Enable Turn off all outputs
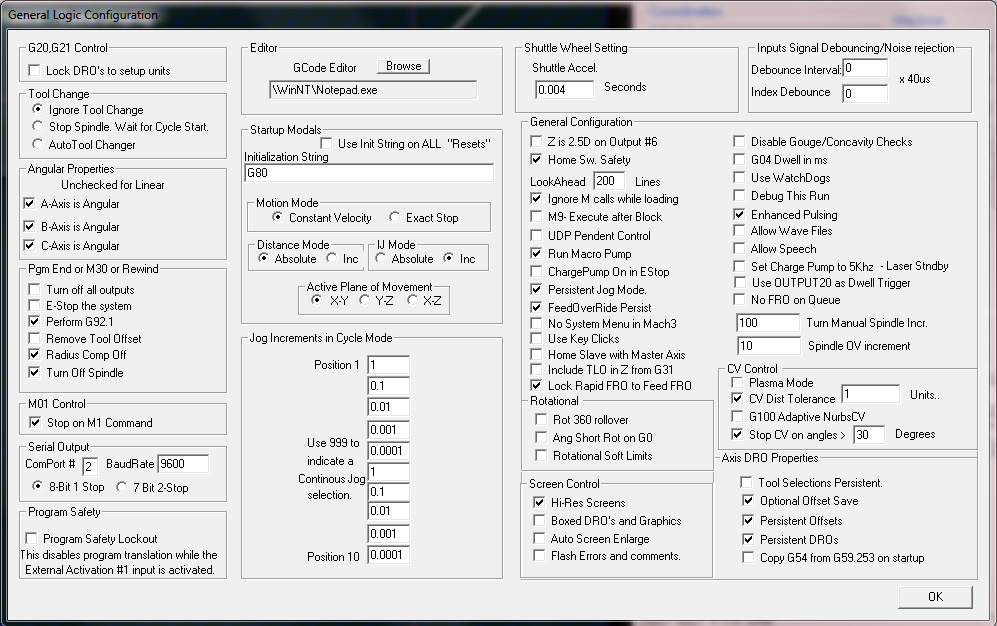The width and height of the screenshot is (997, 626). pyautogui.click(x=34, y=289)
